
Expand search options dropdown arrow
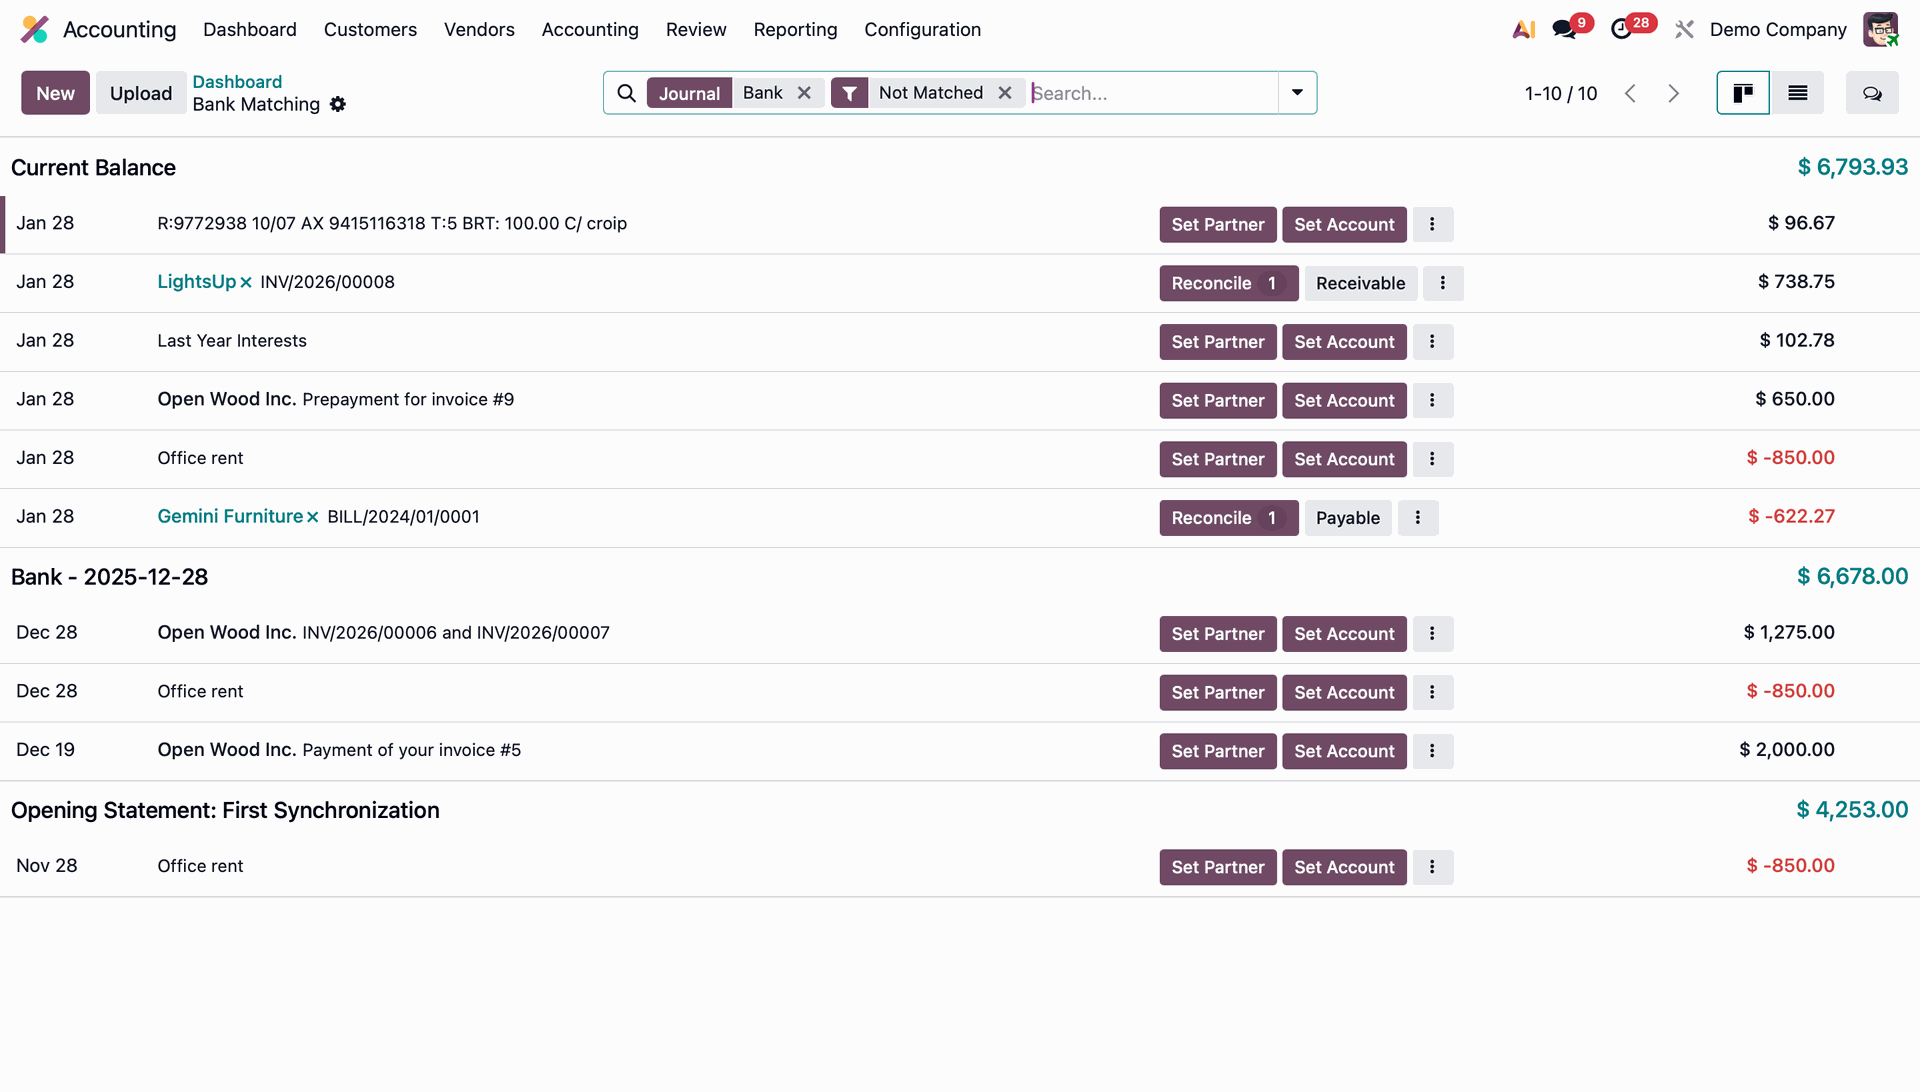coord(1297,93)
